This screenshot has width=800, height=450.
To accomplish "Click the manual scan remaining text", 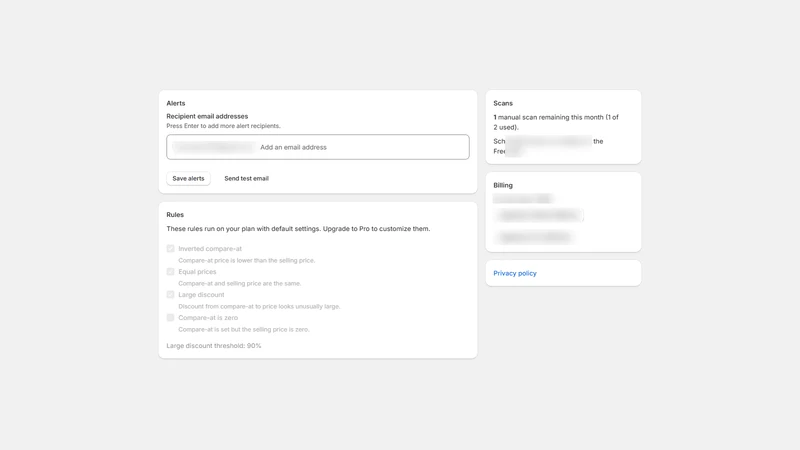I will tap(556, 122).
